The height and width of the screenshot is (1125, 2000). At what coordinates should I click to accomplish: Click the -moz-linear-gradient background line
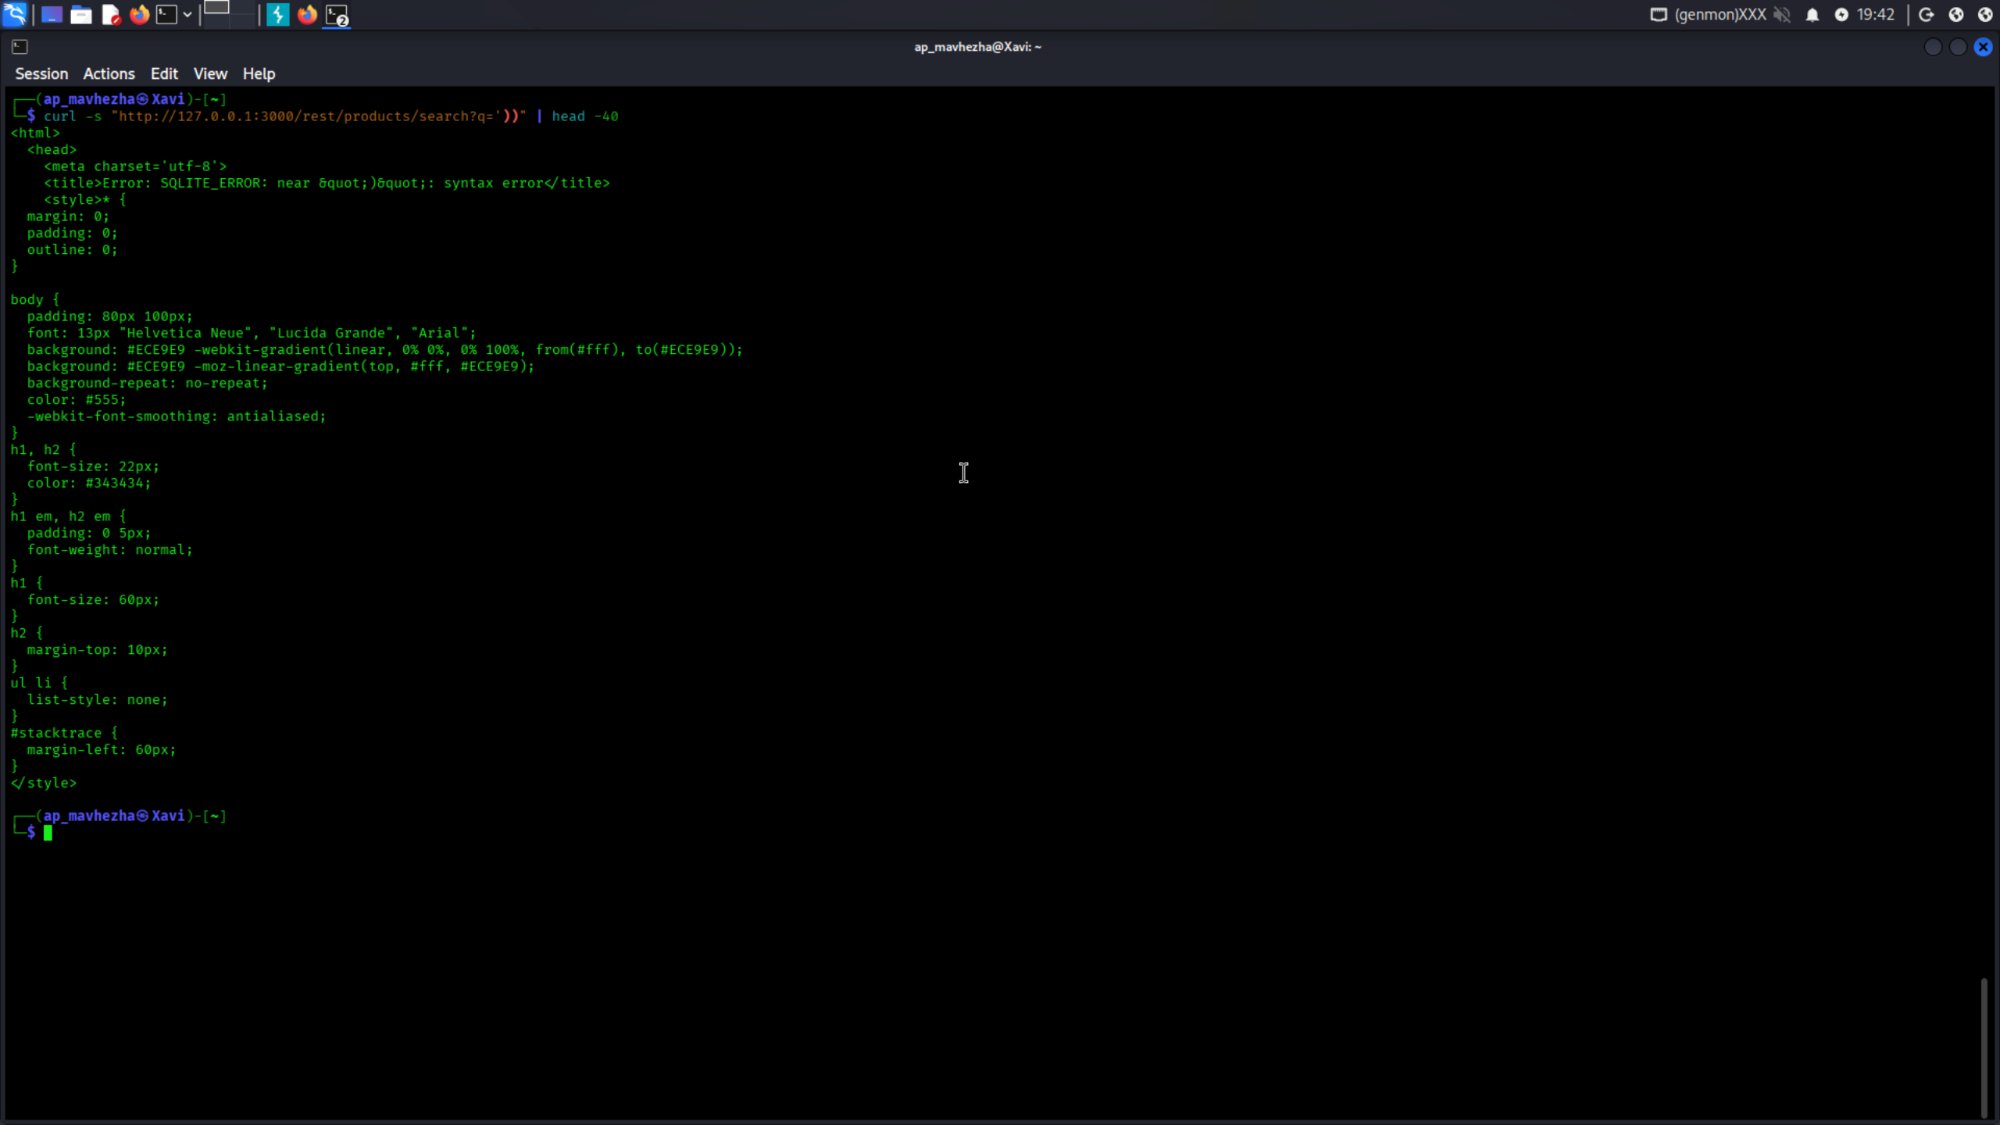click(281, 366)
